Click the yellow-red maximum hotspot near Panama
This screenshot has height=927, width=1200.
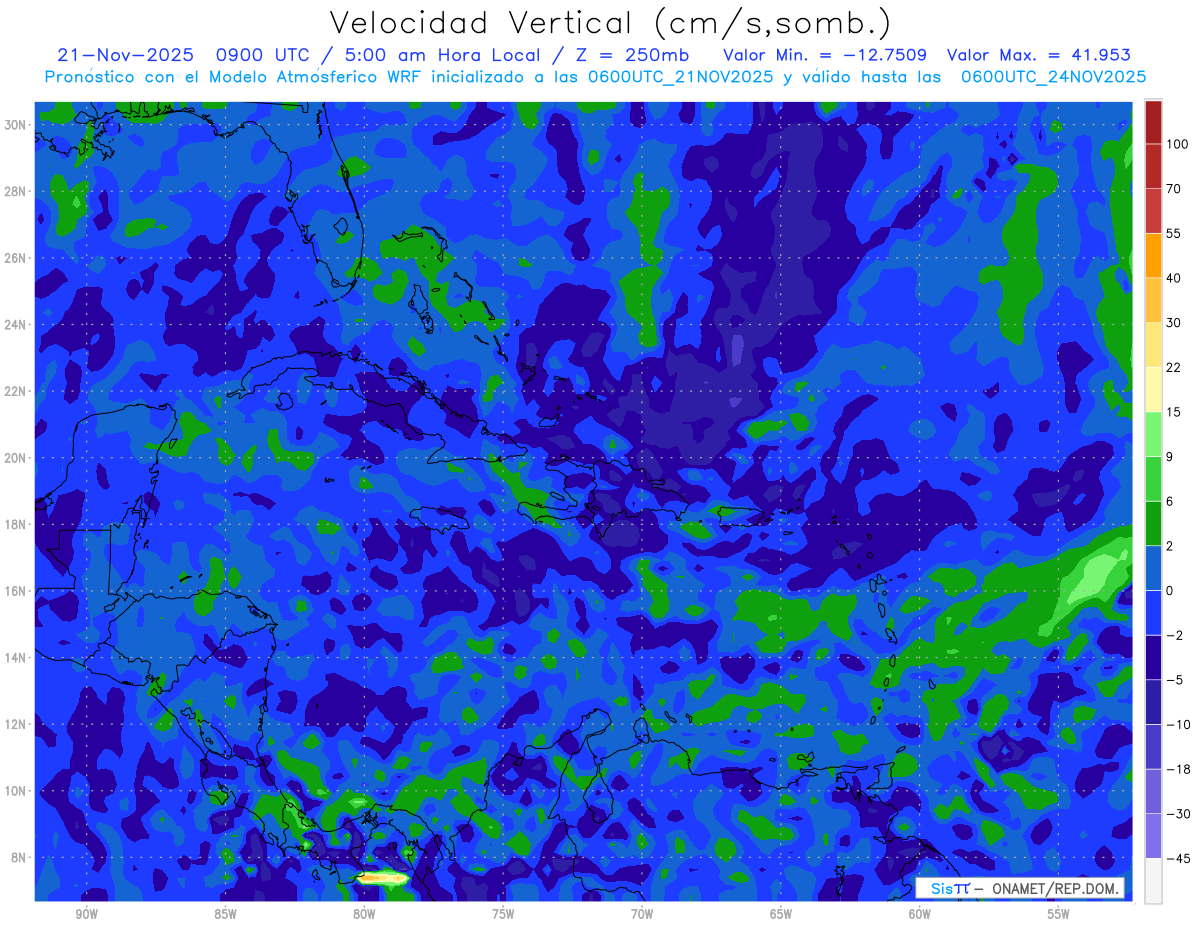click(x=383, y=878)
